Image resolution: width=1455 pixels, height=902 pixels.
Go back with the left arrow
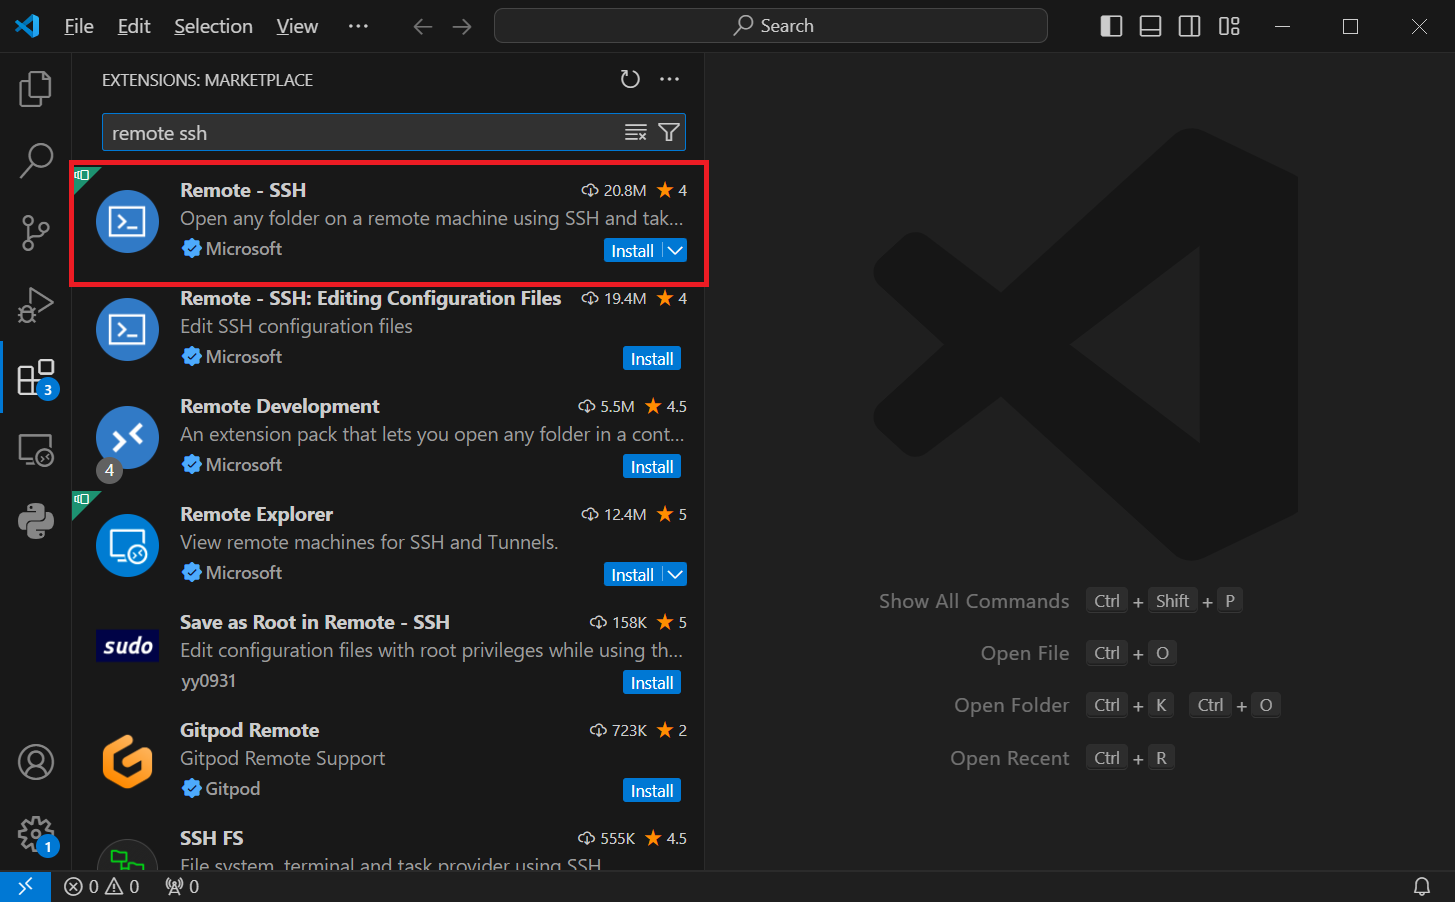[x=423, y=26]
